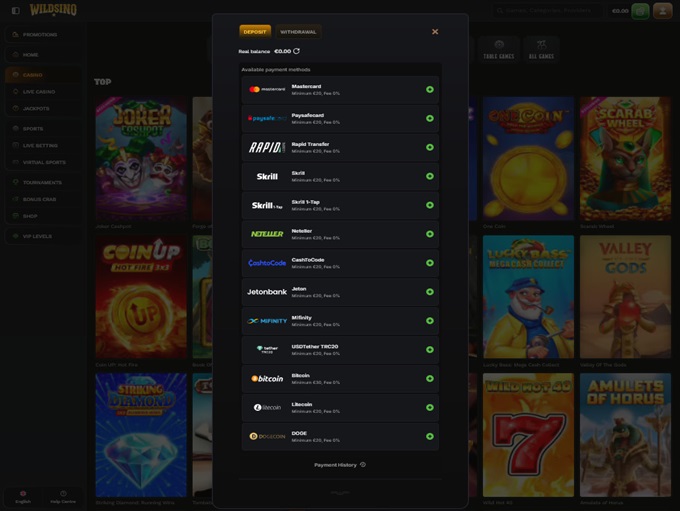Click the Neteller logo
680x511 pixels.
pos(267,234)
